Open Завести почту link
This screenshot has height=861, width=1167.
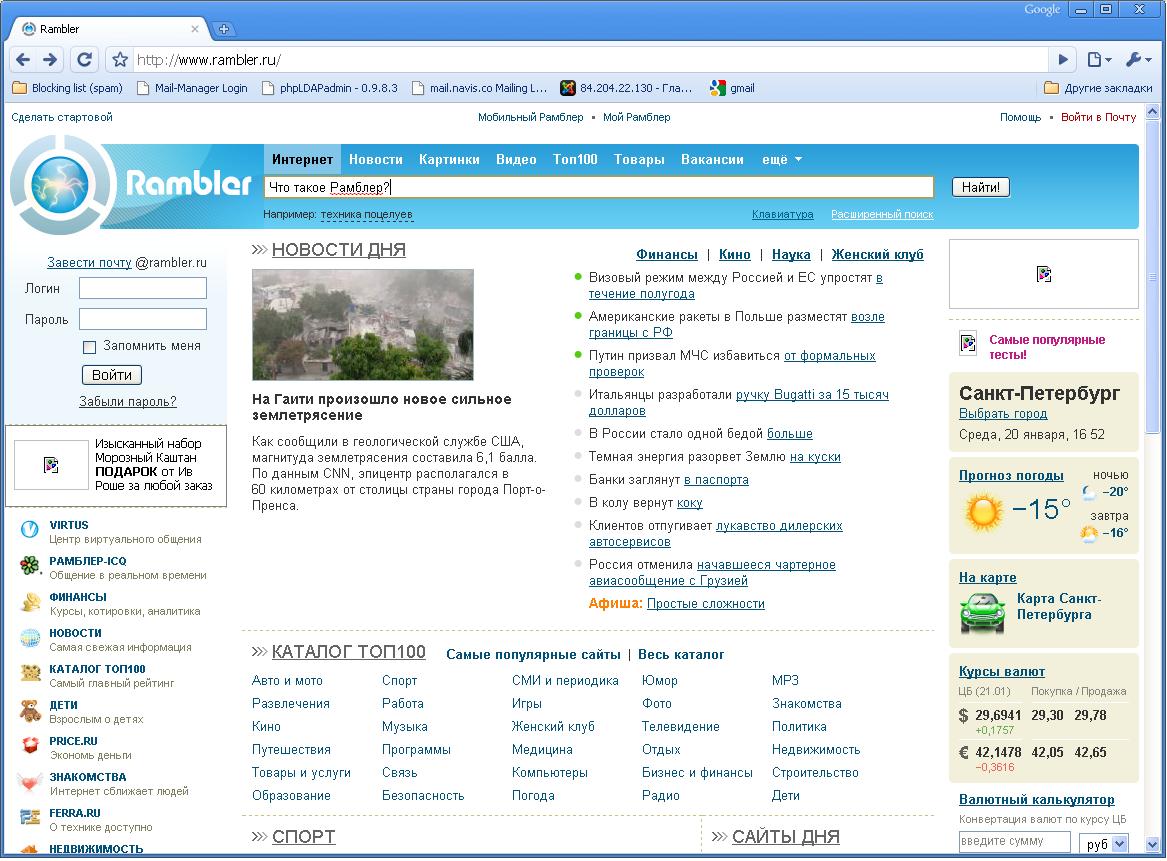point(89,262)
